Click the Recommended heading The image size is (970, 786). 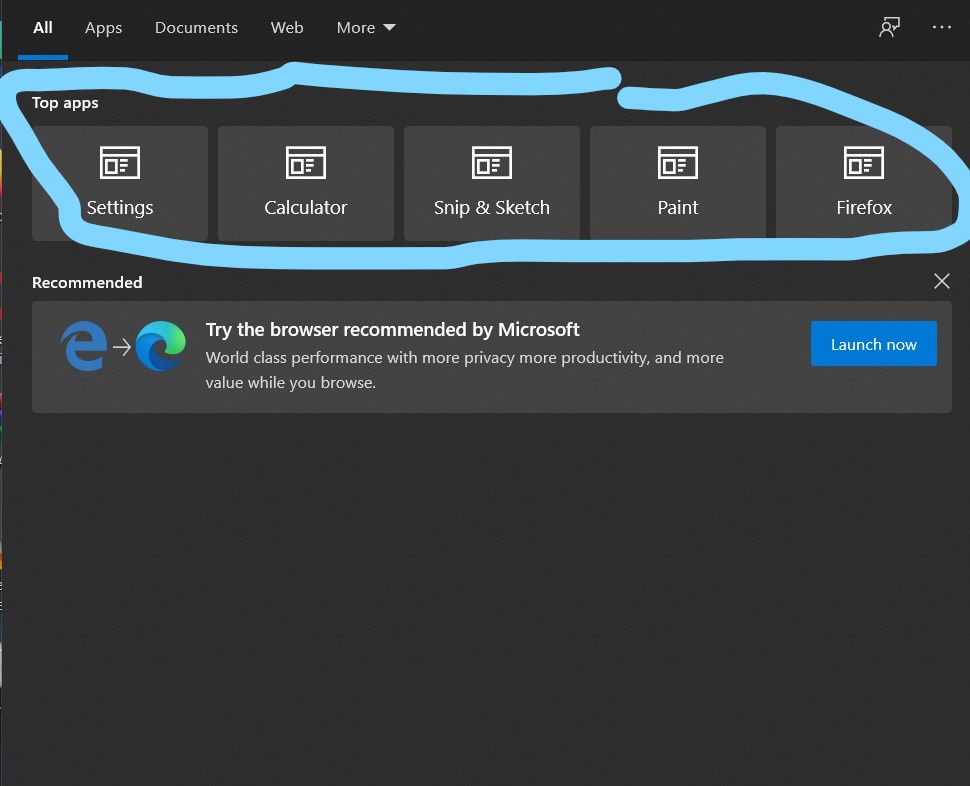pos(87,283)
